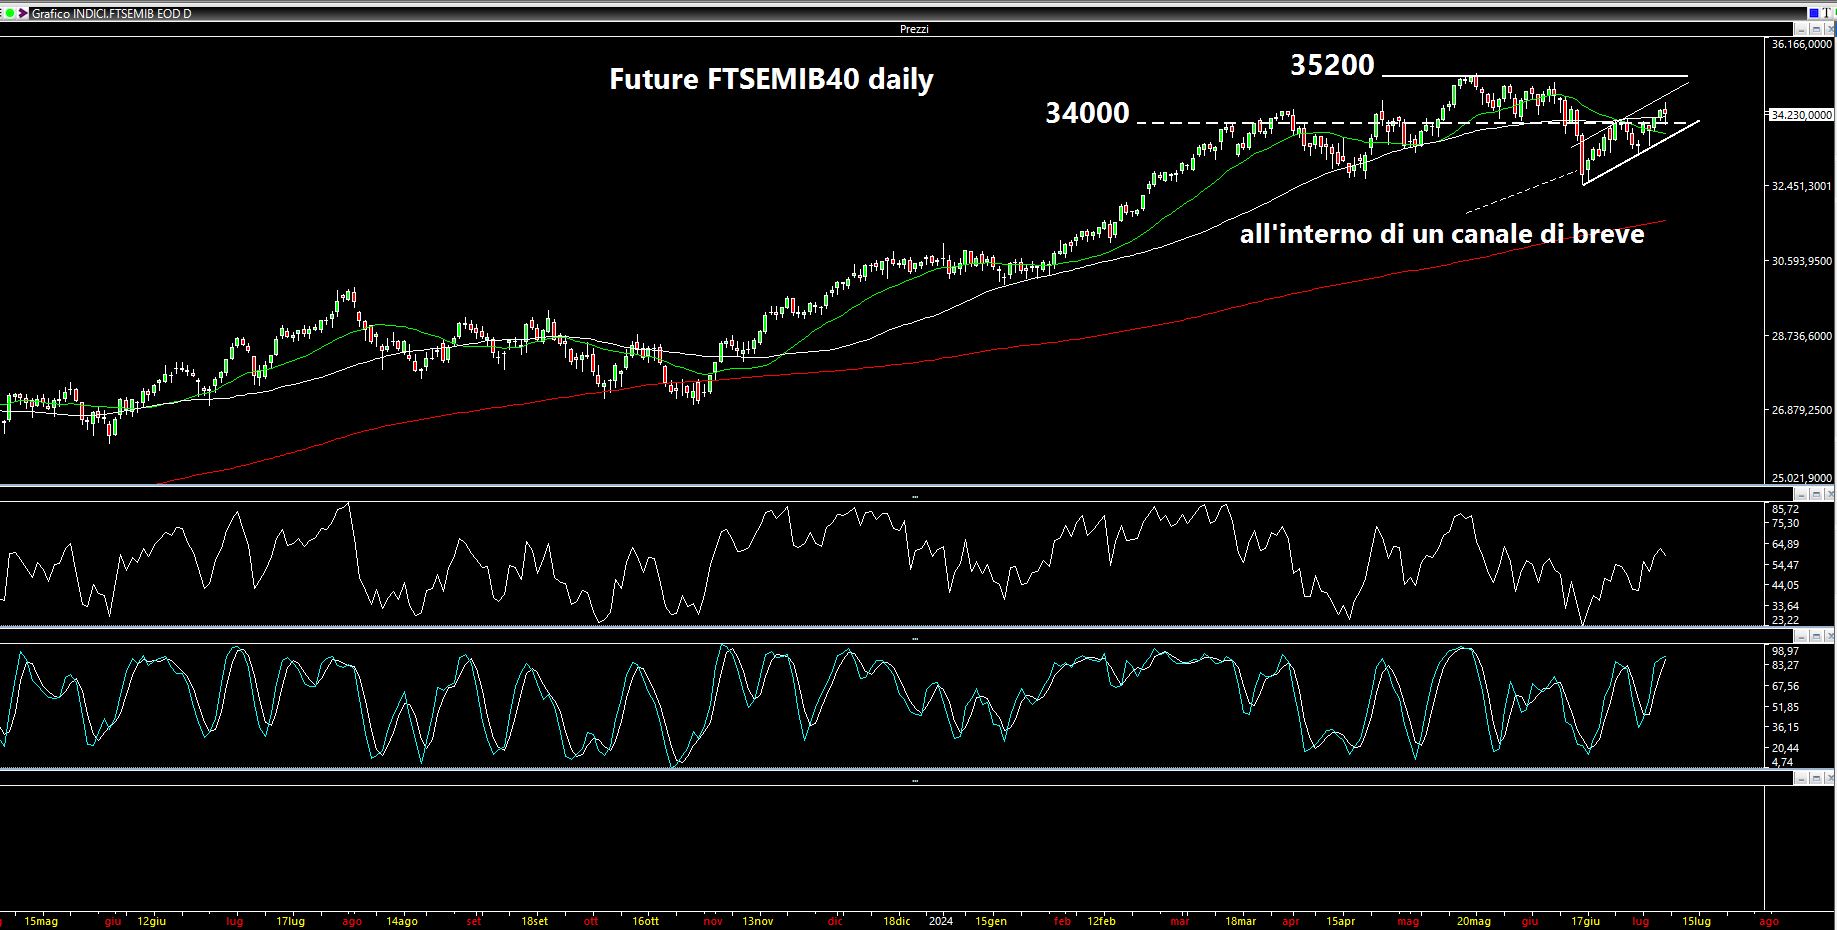1837x930 pixels.
Task: Click the 51,85 stochastic scale value
Action: pyautogui.click(x=1785, y=707)
